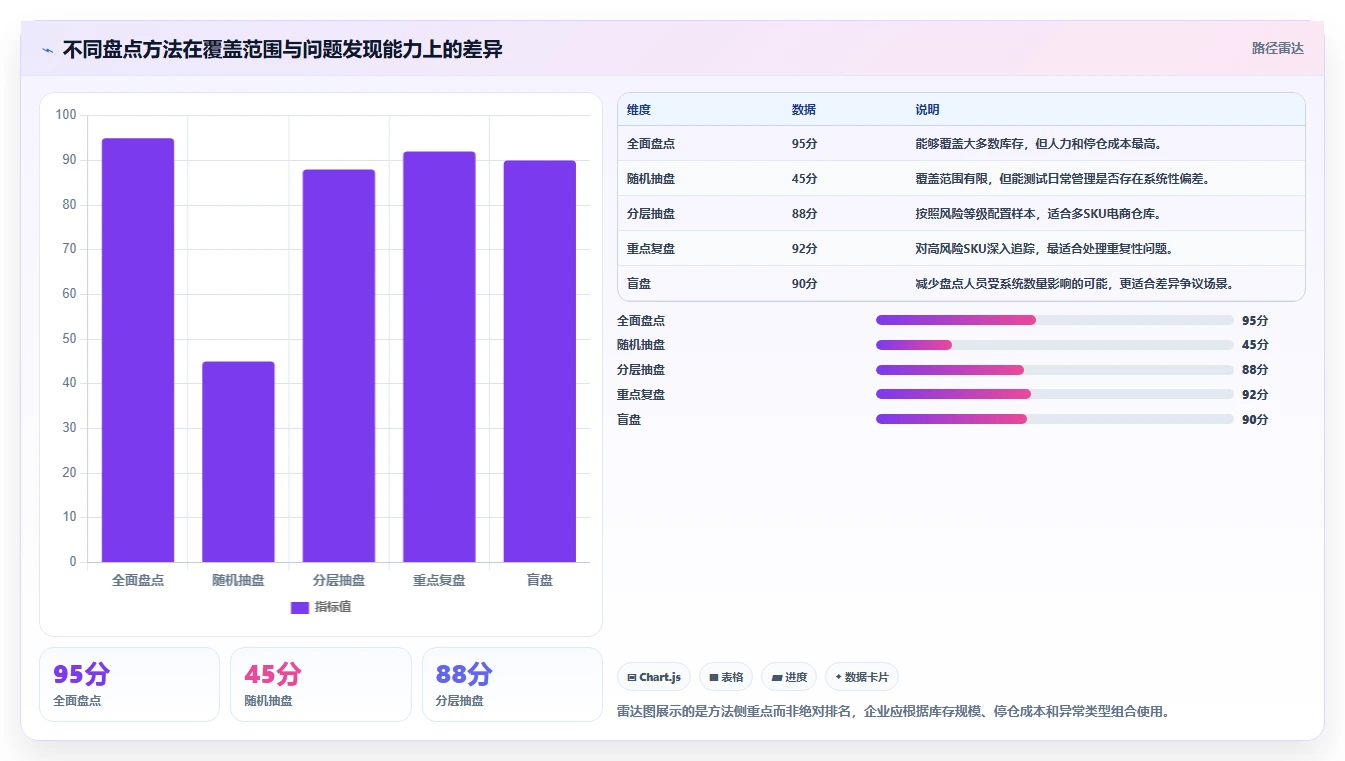The image size is (1345, 761).
Task: Click the 进度 chip
Action: 789,677
